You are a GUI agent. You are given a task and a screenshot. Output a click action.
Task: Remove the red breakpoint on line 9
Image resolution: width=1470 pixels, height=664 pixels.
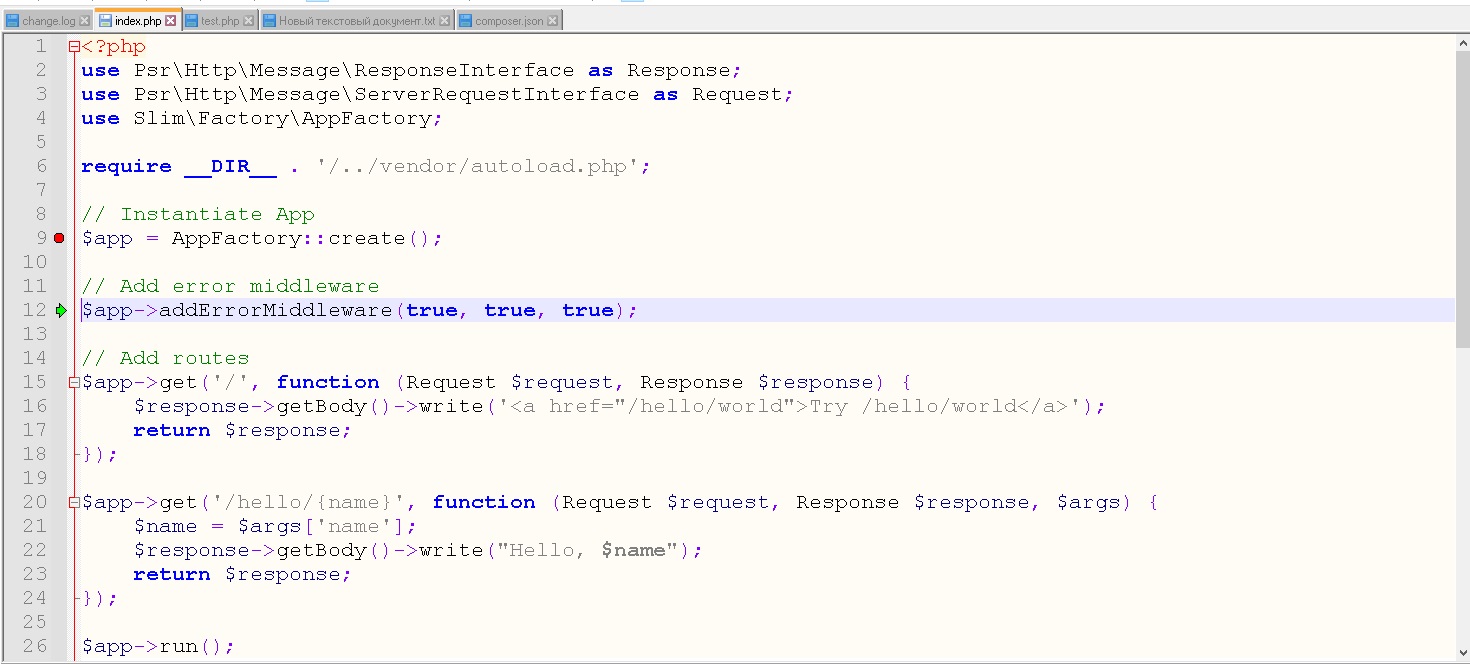tap(59, 238)
